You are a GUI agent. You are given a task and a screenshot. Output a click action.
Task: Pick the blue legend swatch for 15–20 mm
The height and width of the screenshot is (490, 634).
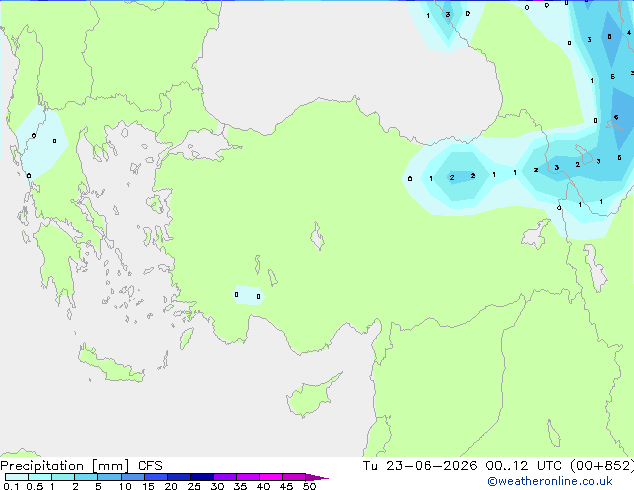pos(156,477)
